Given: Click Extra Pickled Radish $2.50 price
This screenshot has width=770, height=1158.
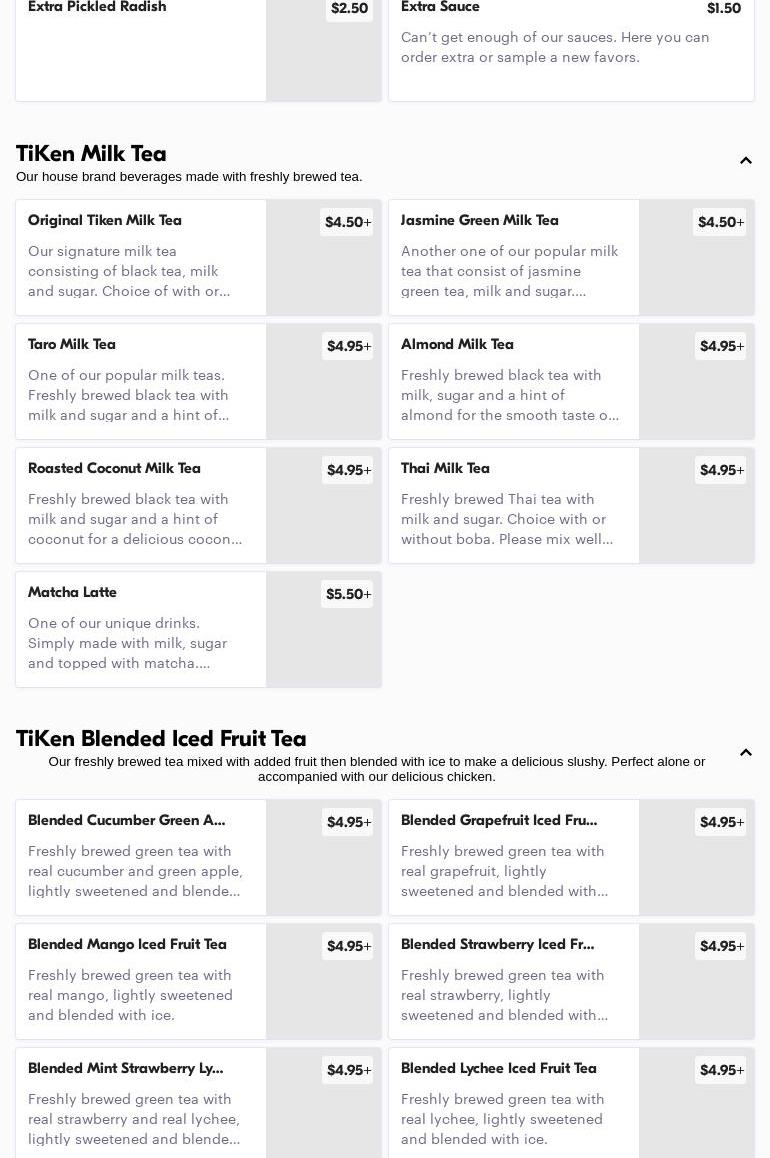Looking at the screenshot, I should 349,8.
